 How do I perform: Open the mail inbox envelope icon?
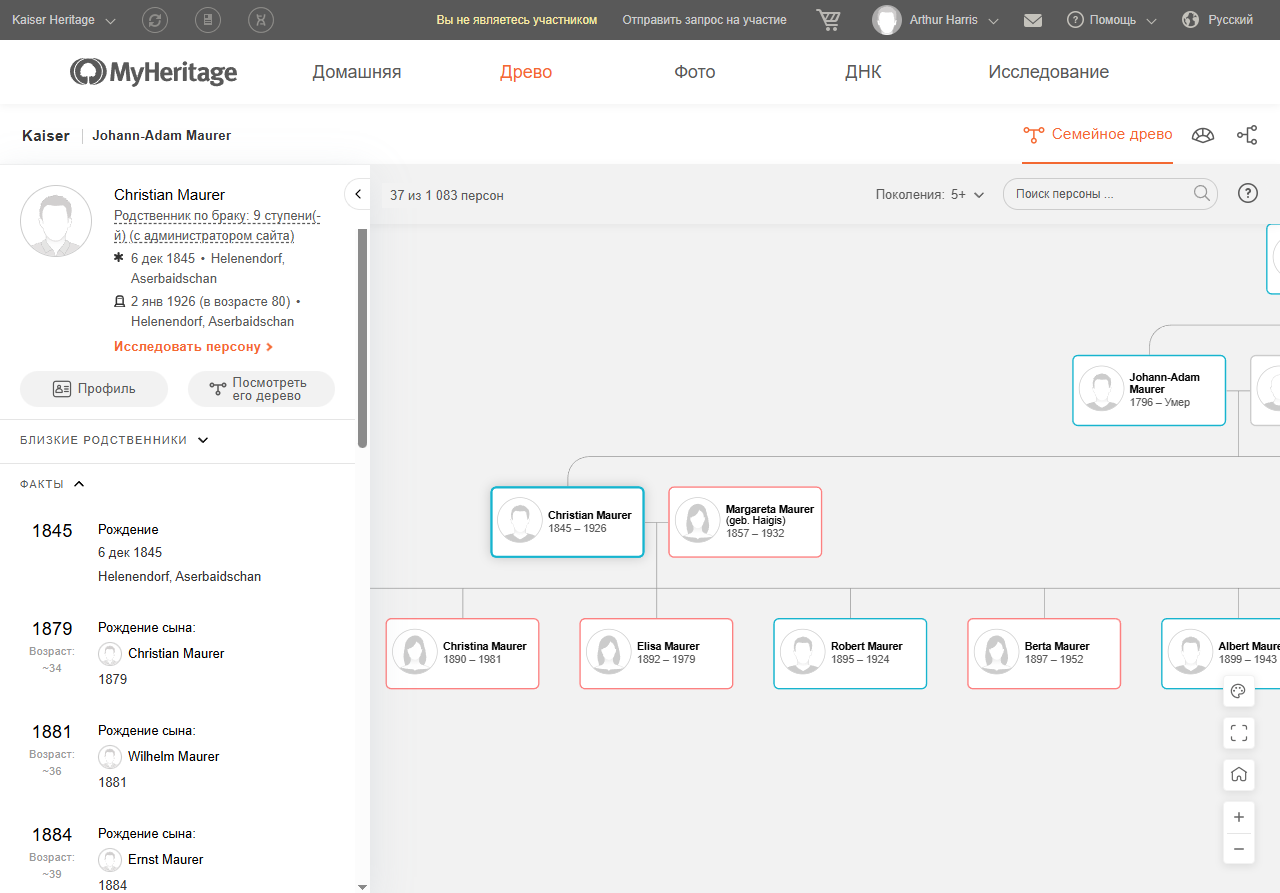[x=1033, y=20]
